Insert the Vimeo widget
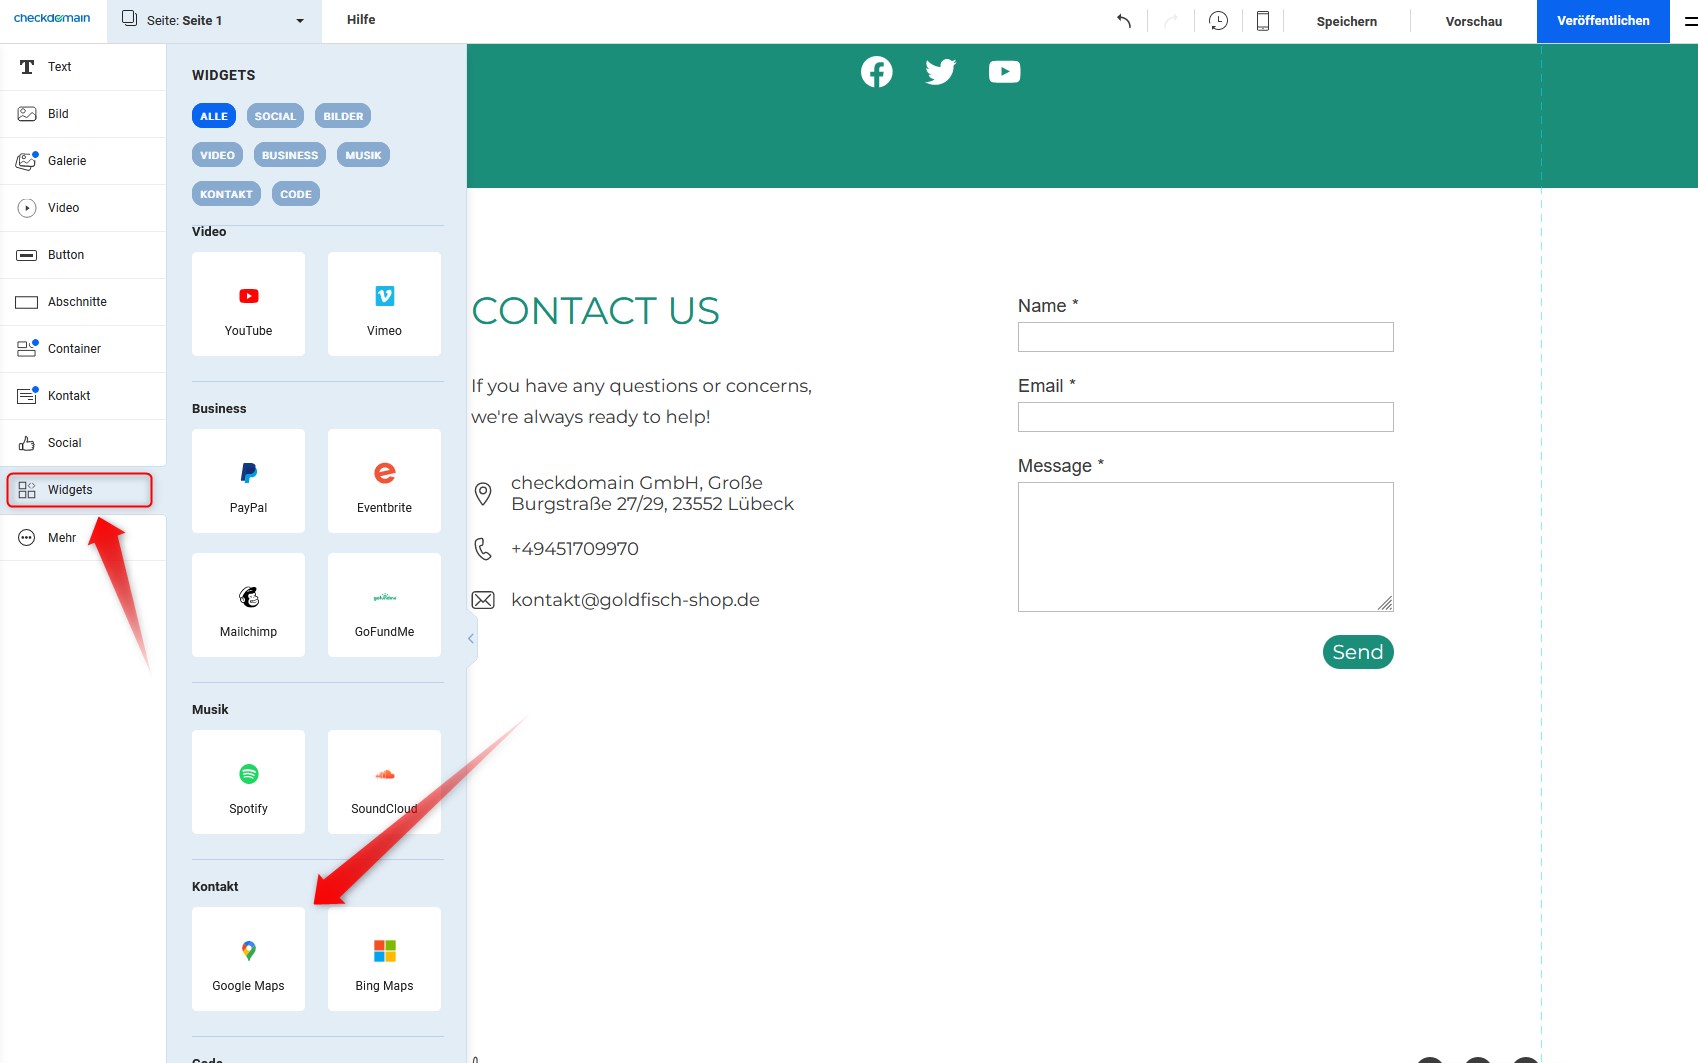This screenshot has width=1698, height=1063. coord(384,304)
